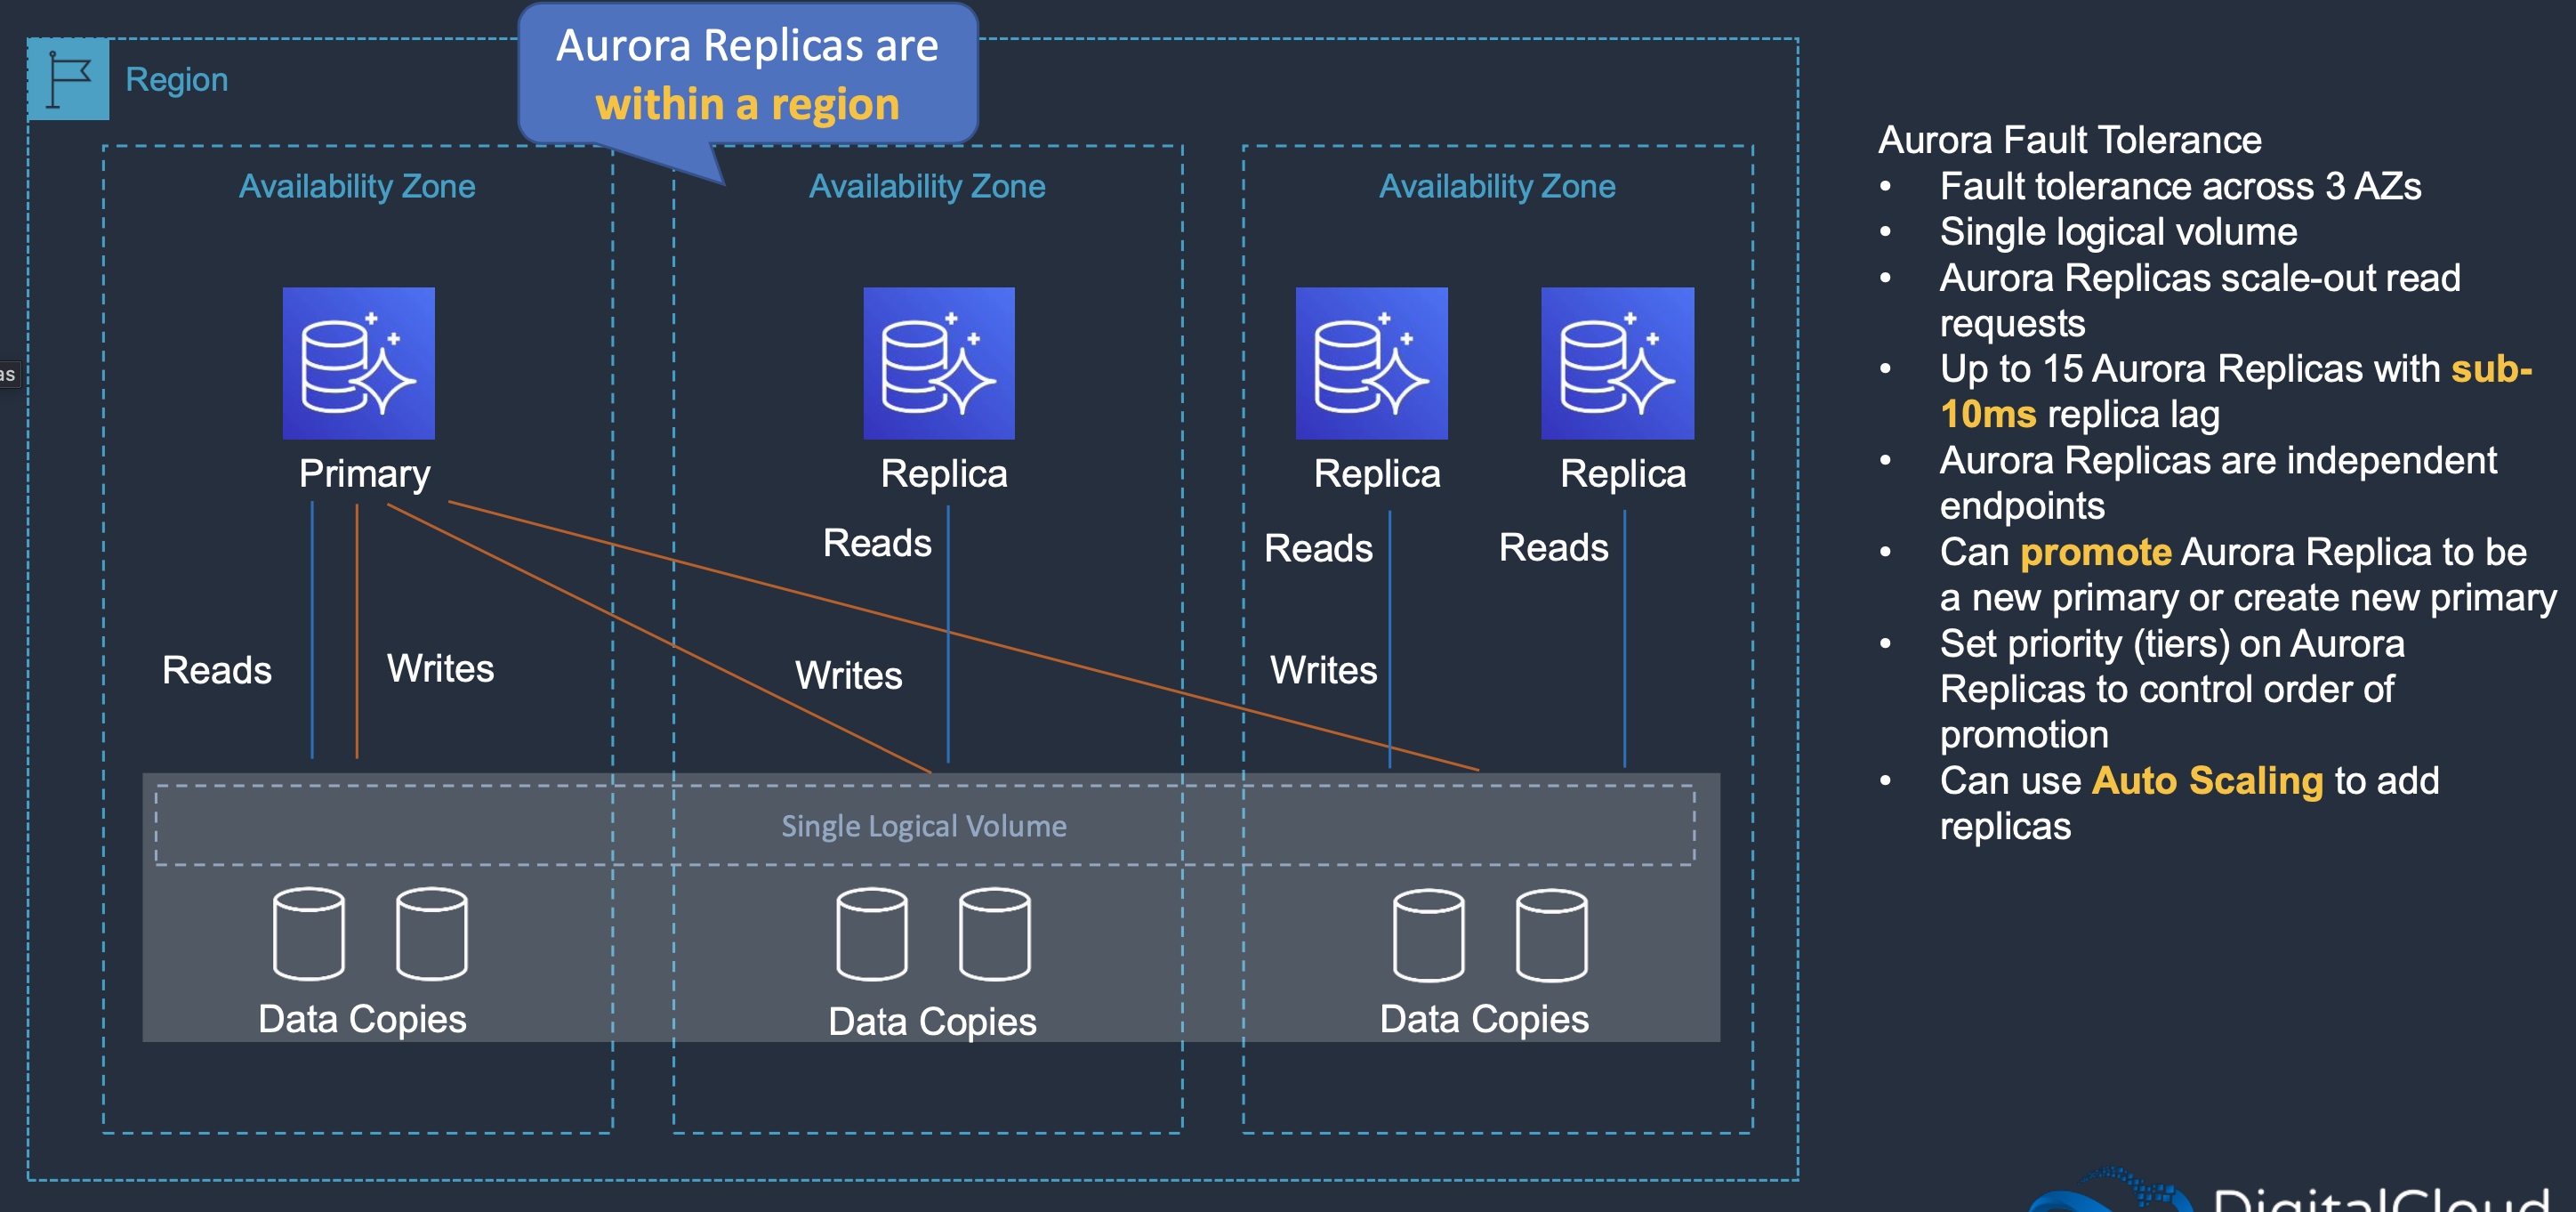2576x1212 pixels.
Task: Click the 'Region' label
Action: pyautogui.click(x=177, y=79)
